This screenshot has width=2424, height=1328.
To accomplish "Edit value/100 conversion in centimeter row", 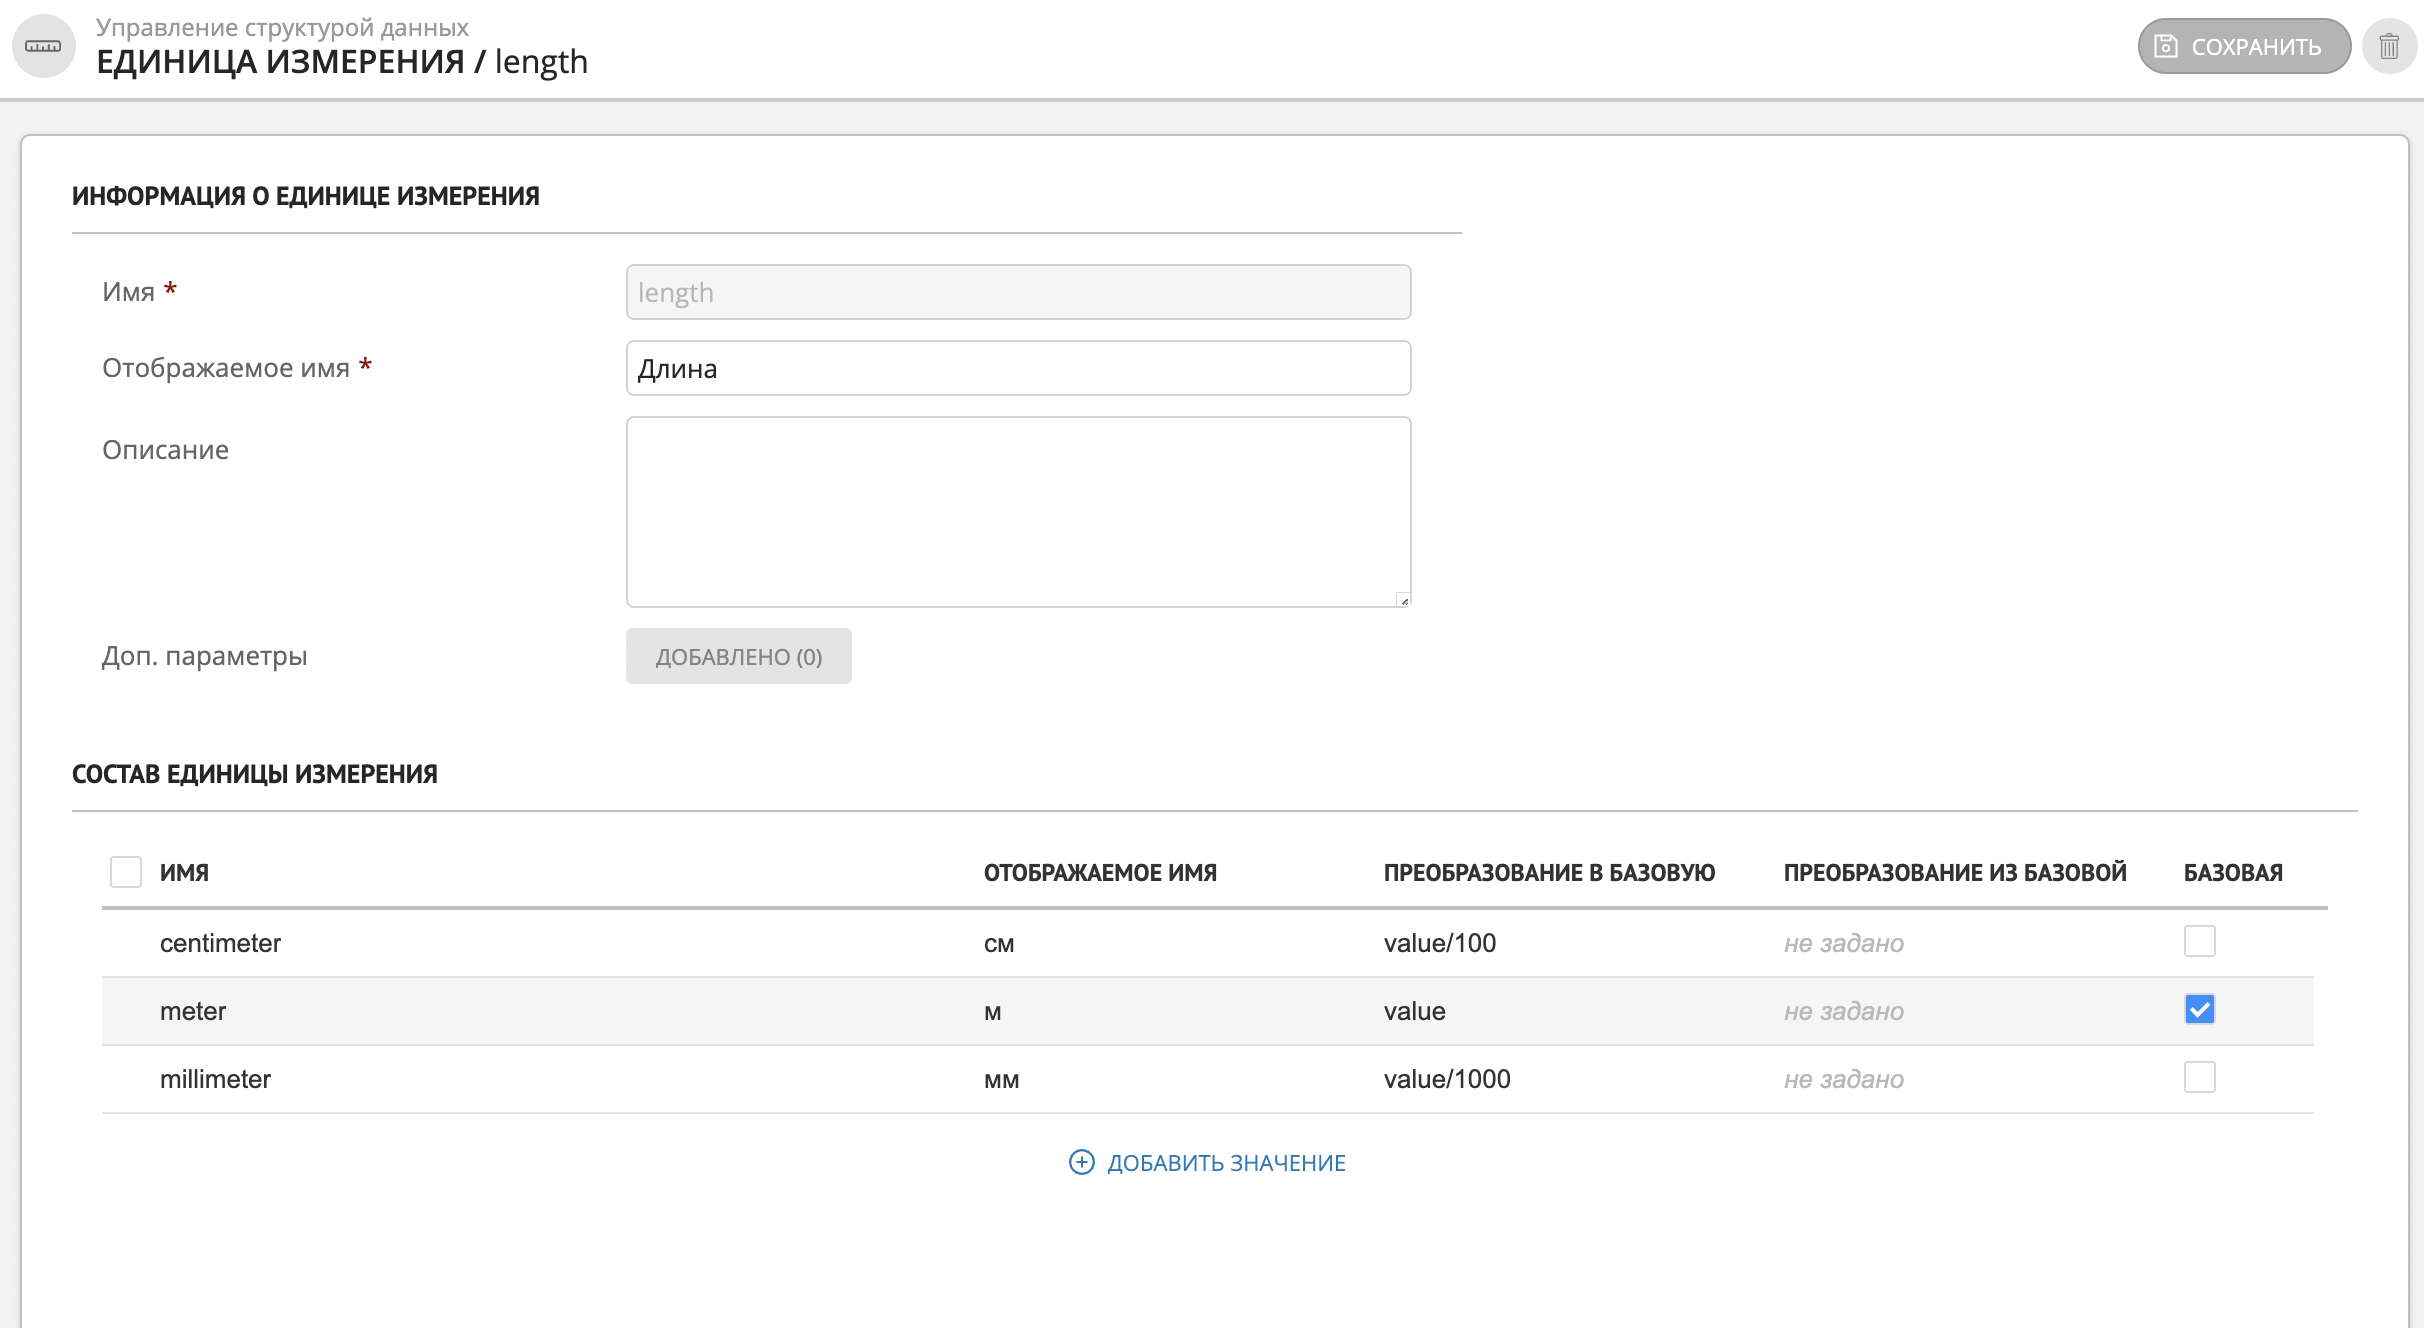I will pyautogui.click(x=1439, y=944).
